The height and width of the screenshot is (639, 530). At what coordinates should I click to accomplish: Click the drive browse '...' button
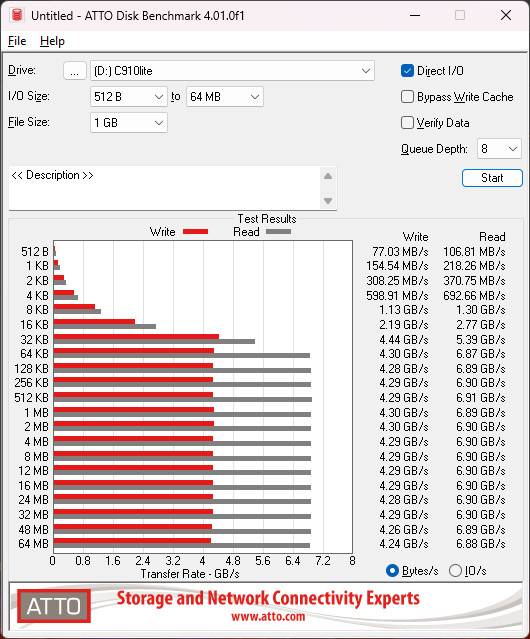pyautogui.click(x=75, y=71)
